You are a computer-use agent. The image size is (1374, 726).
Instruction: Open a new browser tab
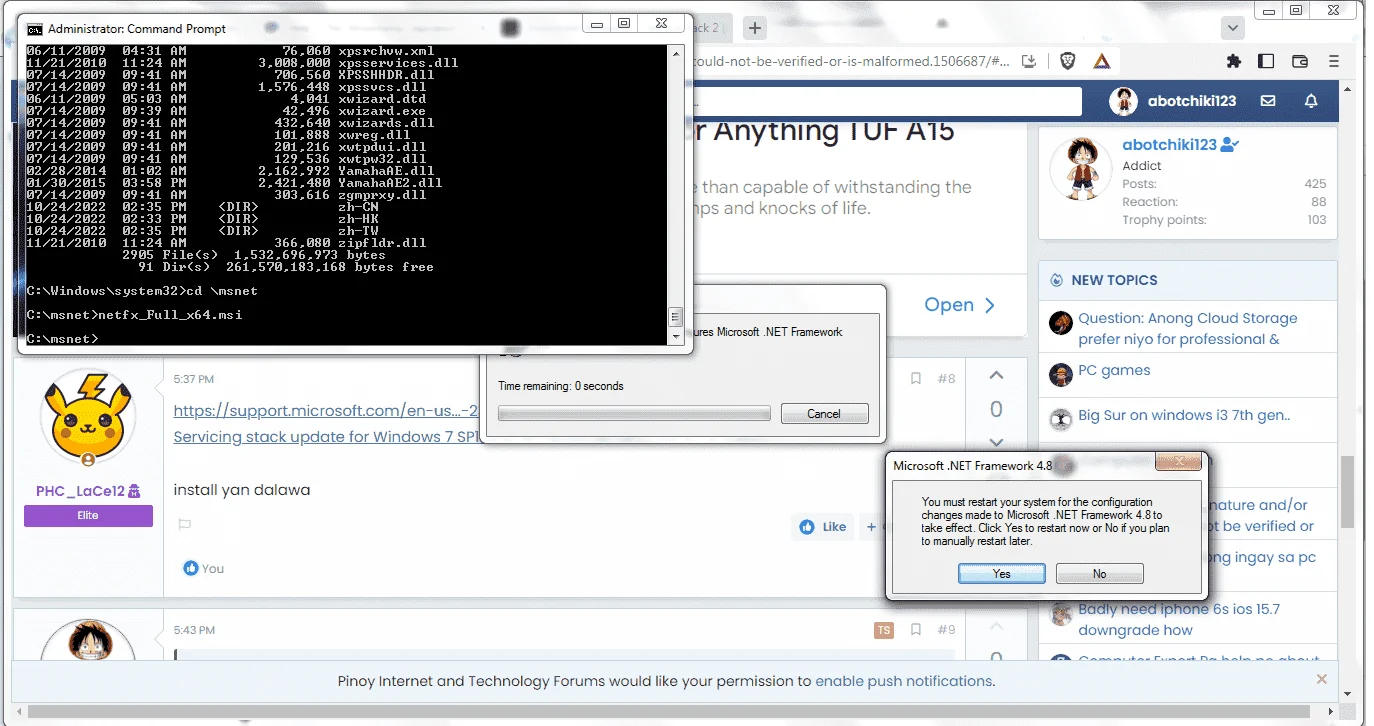tap(755, 28)
